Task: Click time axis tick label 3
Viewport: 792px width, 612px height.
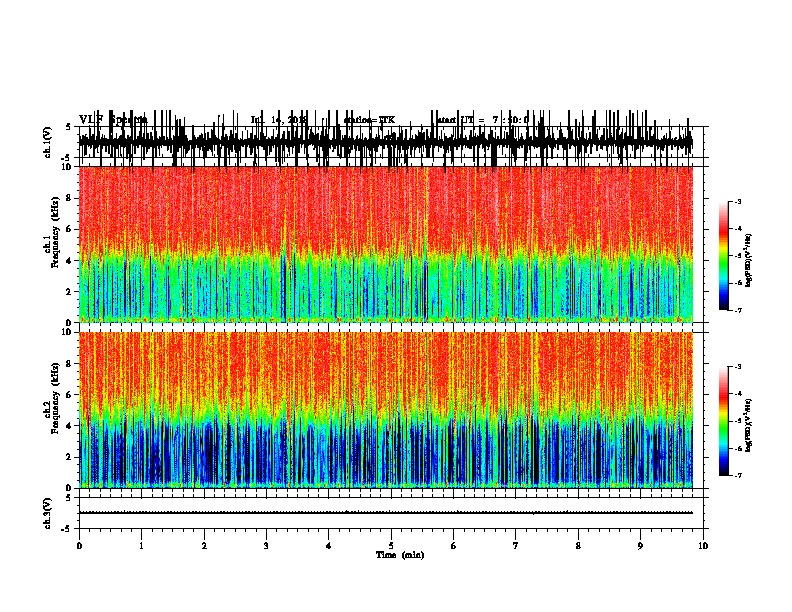Action: coord(266,546)
